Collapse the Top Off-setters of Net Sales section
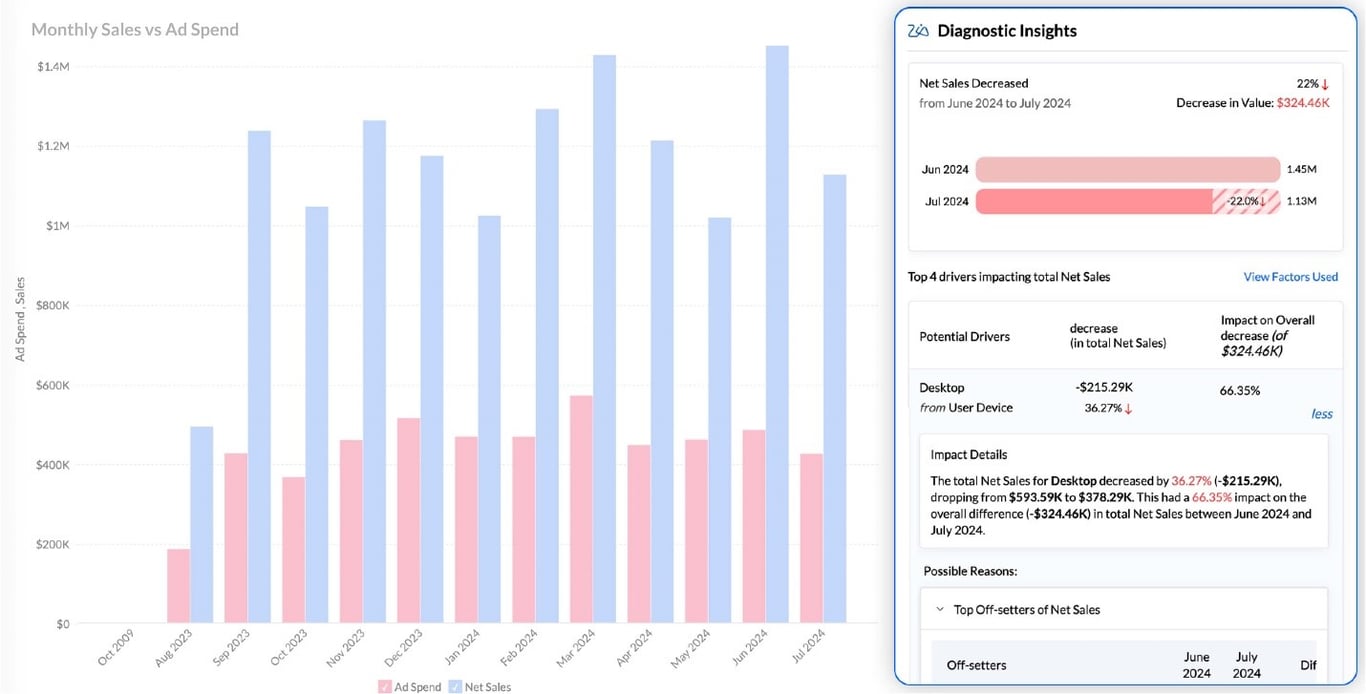 pyautogui.click(x=939, y=608)
